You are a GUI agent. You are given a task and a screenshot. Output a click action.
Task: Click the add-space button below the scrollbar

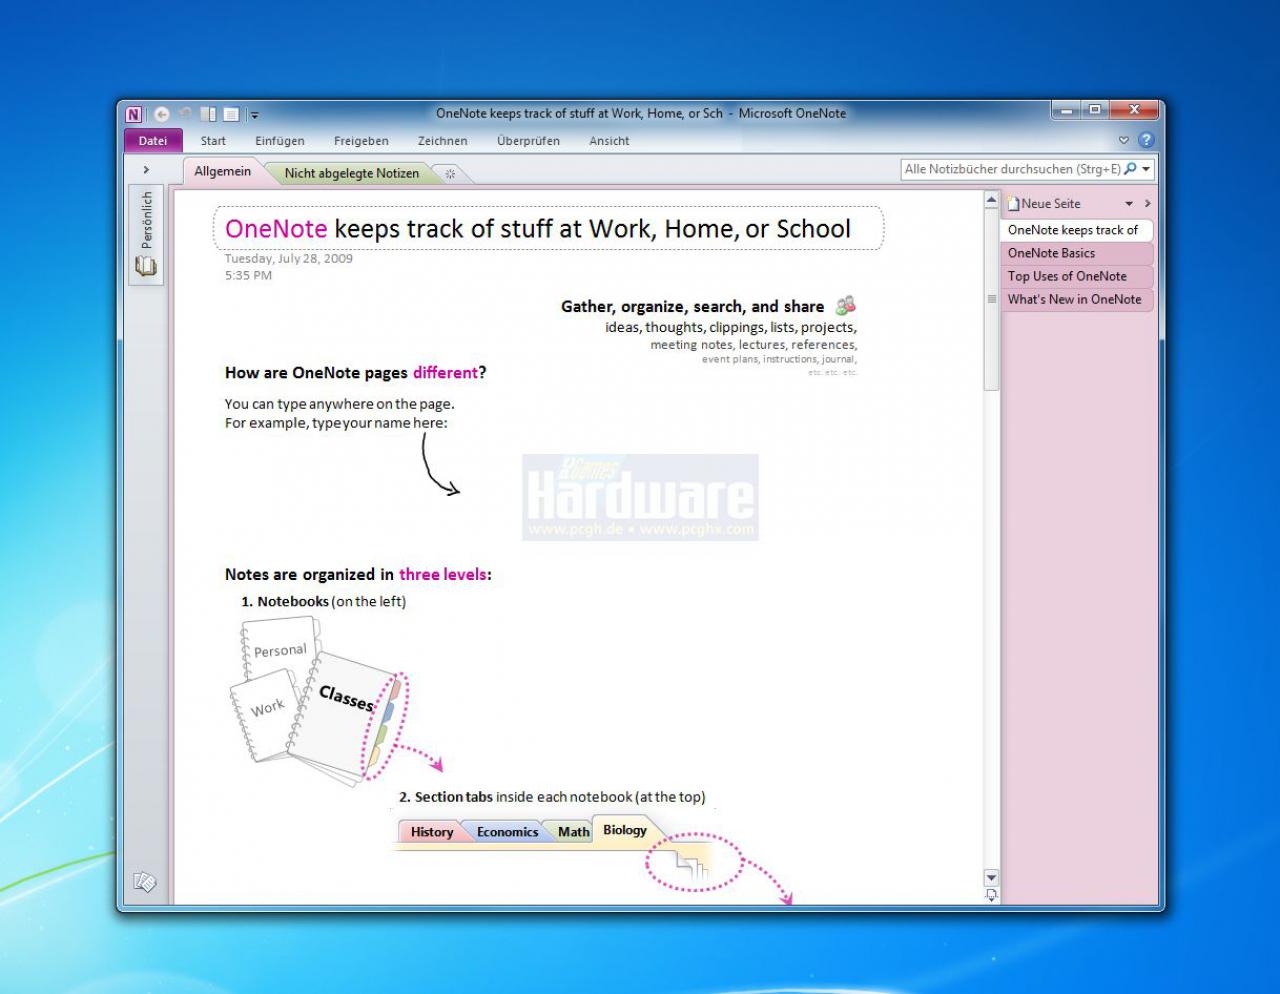point(991,895)
